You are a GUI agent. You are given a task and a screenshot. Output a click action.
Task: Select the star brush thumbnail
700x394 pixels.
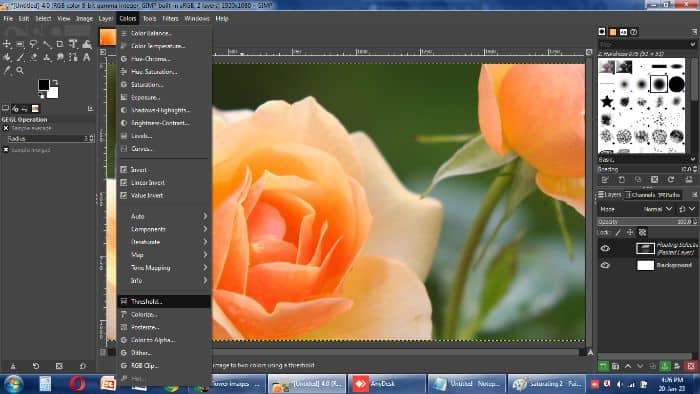(606, 102)
